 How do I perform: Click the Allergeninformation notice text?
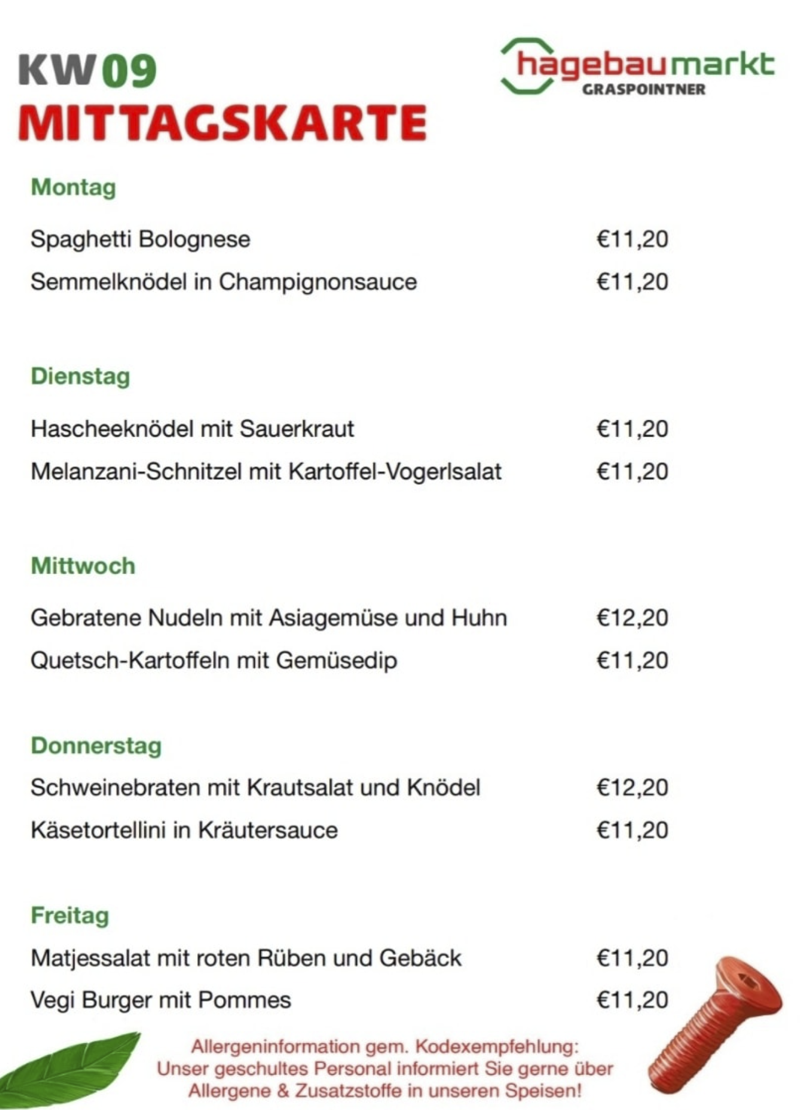click(x=385, y=1068)
